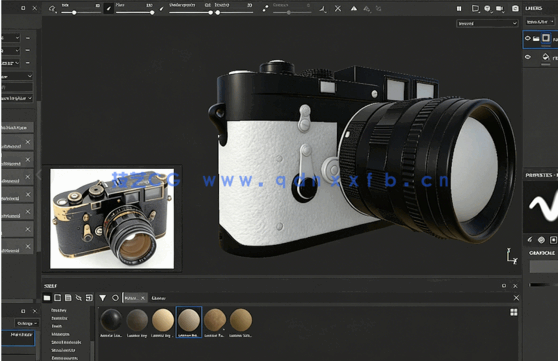Select the first category in the Shelf list

[x=59, y=310]
